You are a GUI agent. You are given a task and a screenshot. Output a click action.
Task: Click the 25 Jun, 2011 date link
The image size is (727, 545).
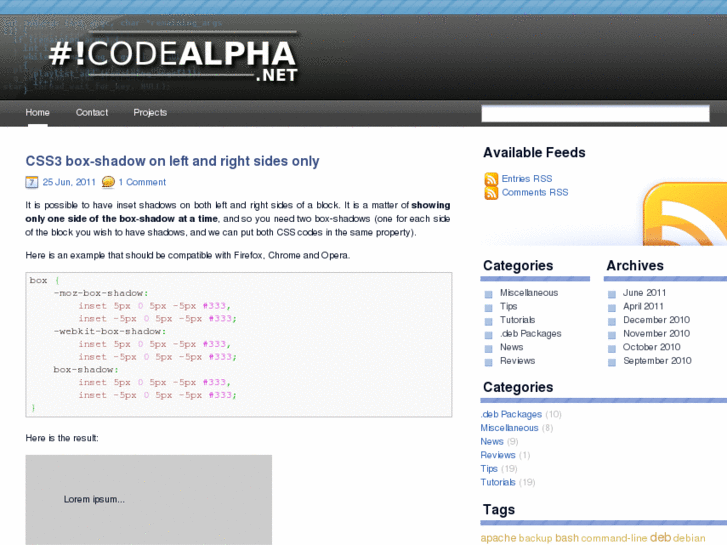[69, 182]
